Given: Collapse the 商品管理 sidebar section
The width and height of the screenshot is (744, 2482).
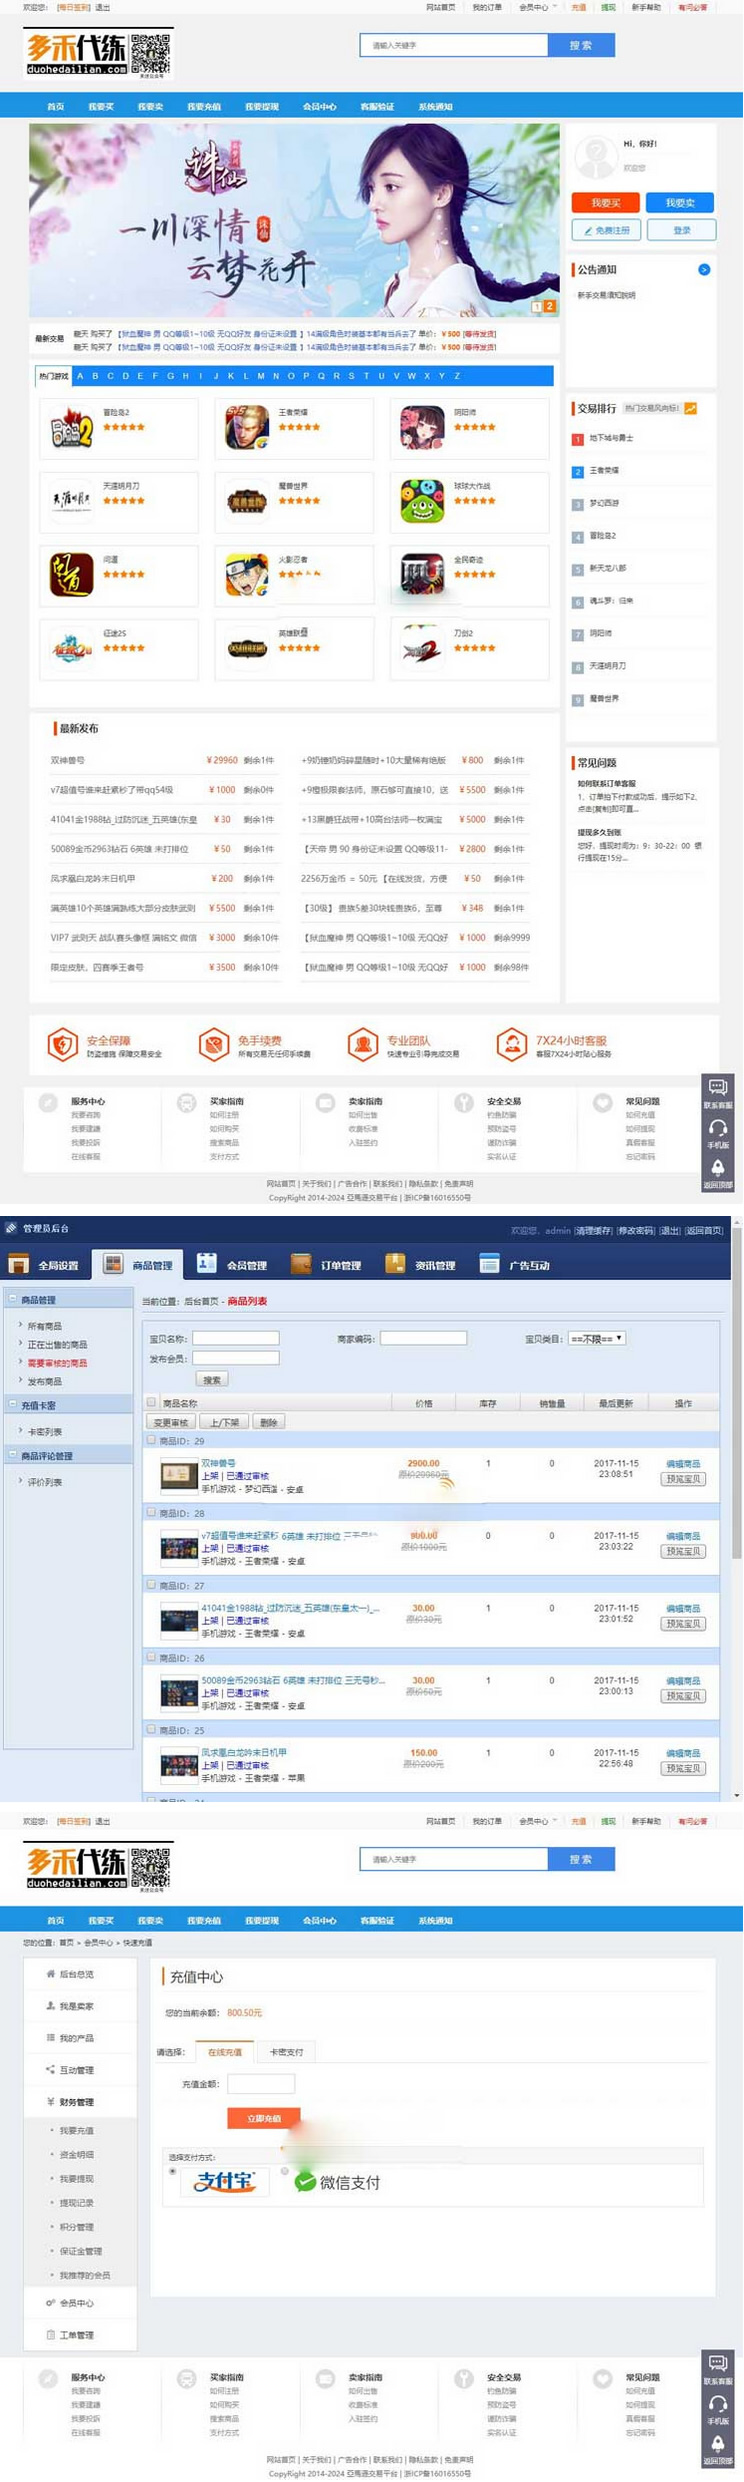Looking at the screenshot, I should [x=12, y=1299].
